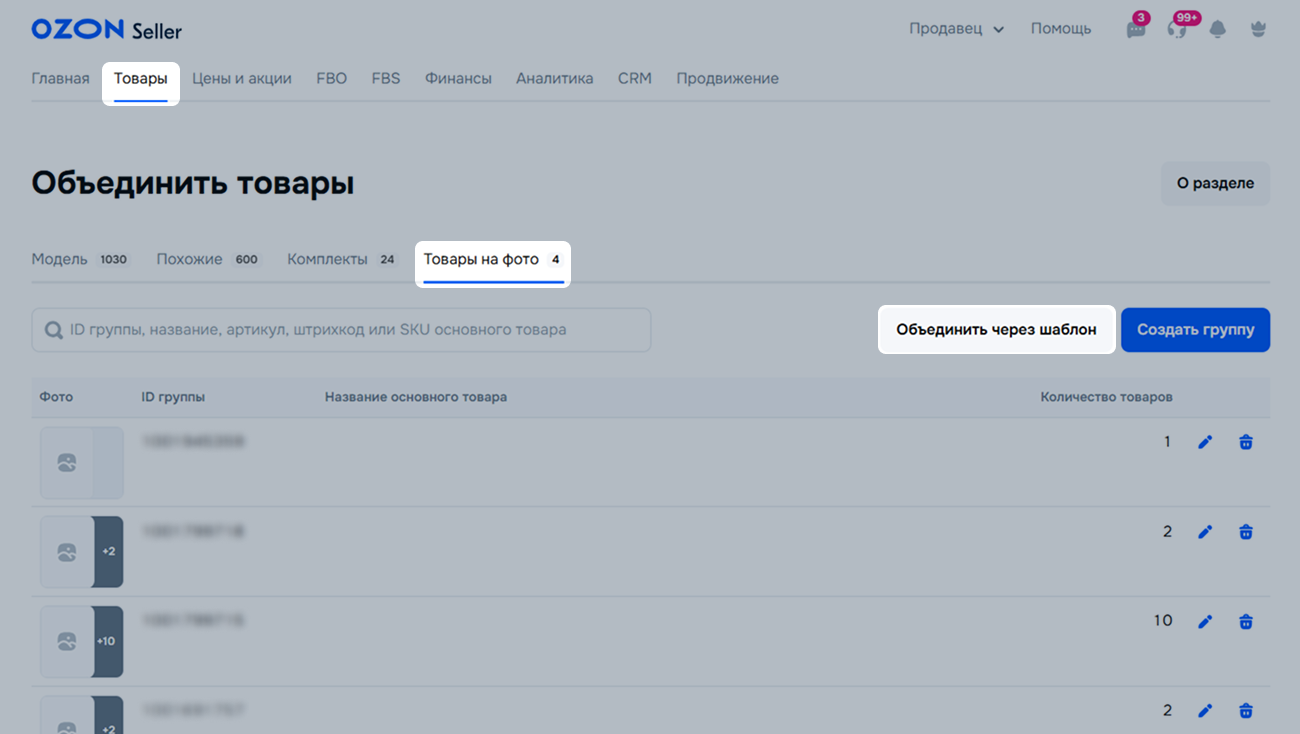Open chat messages icon with badge 3
1300x734 pixels.
[x=1136, y=29]
